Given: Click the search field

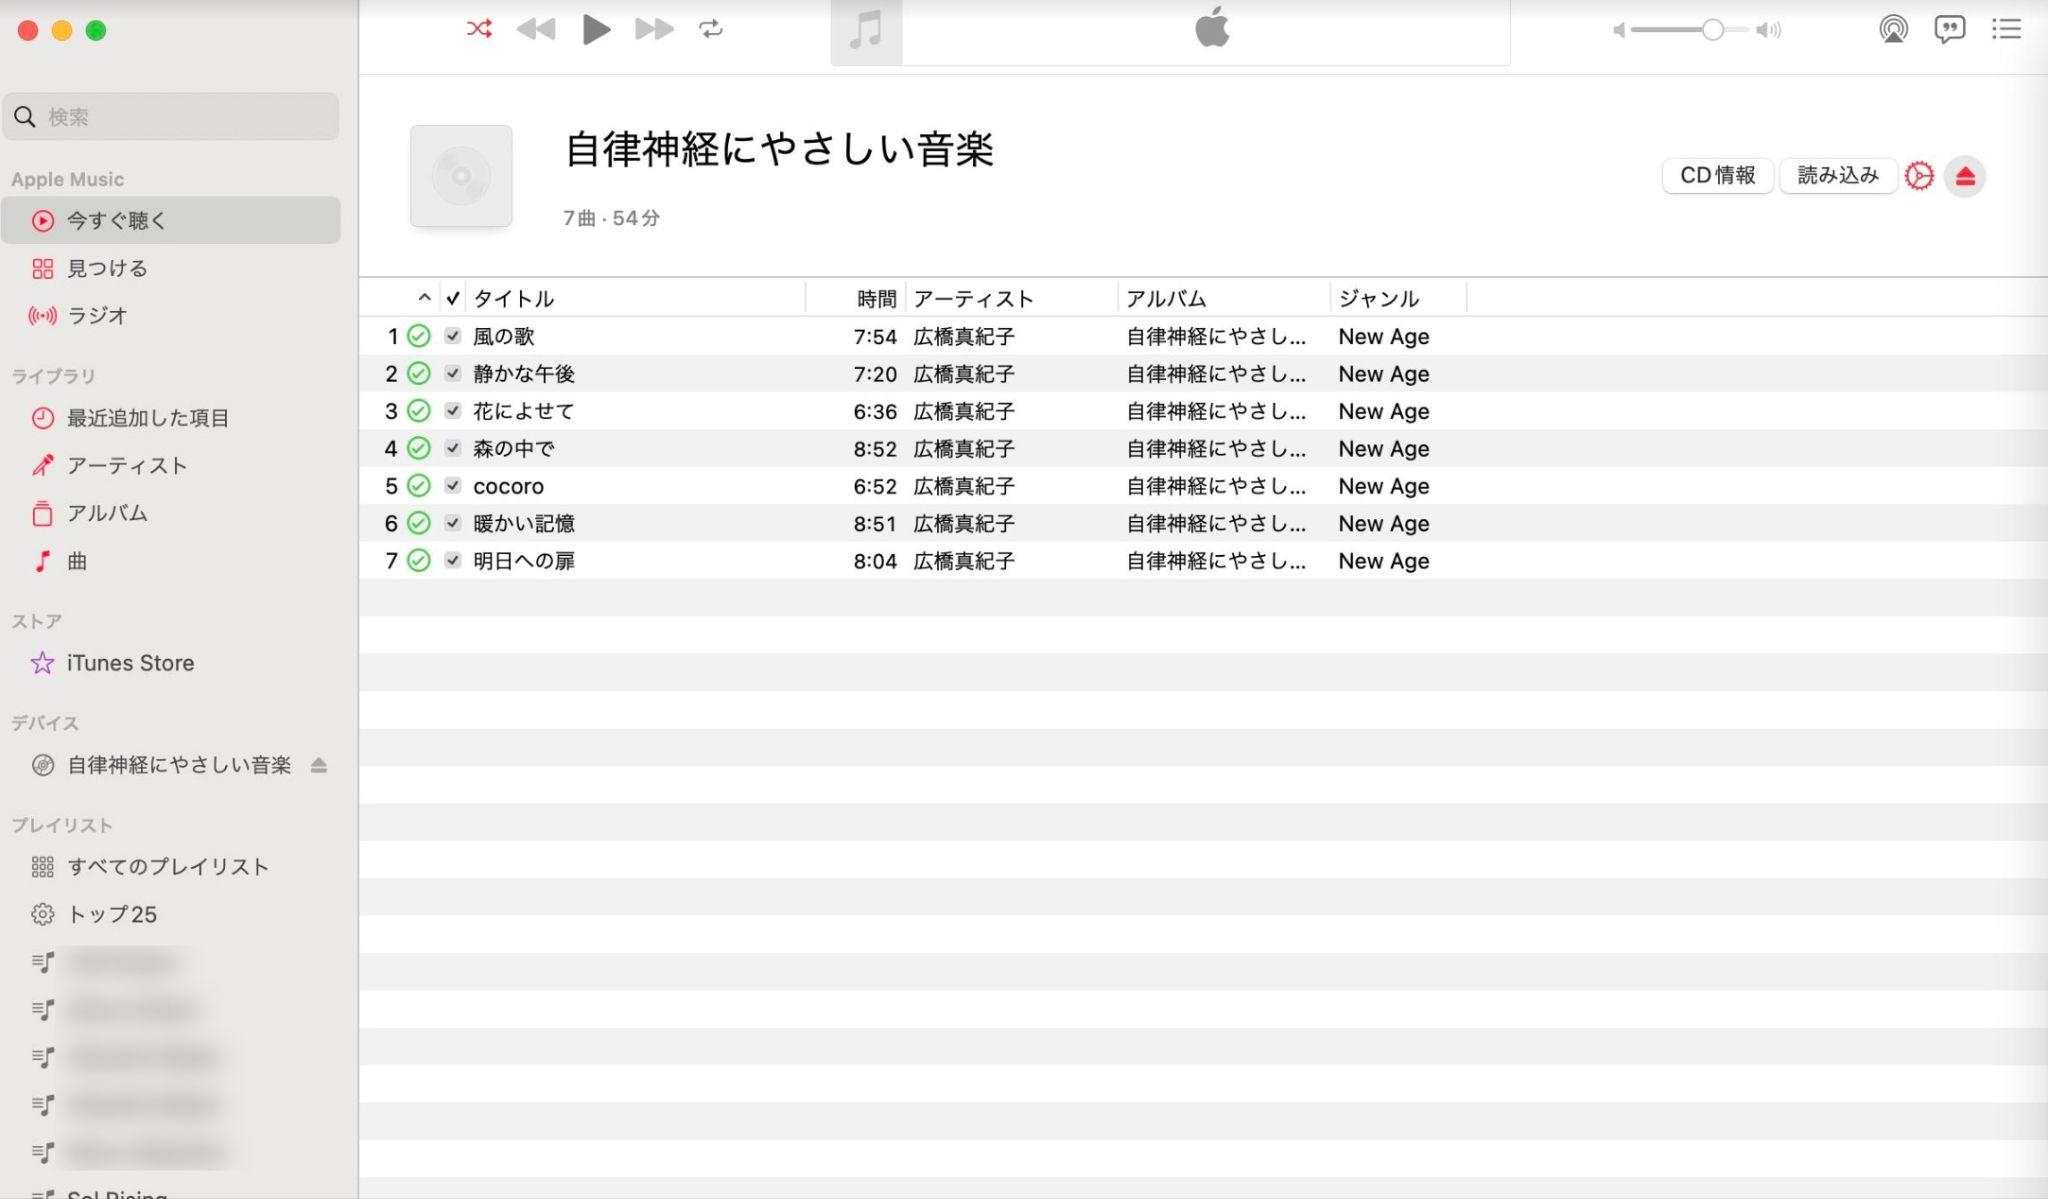Looking at the screenshot, I should pos(171,117).
